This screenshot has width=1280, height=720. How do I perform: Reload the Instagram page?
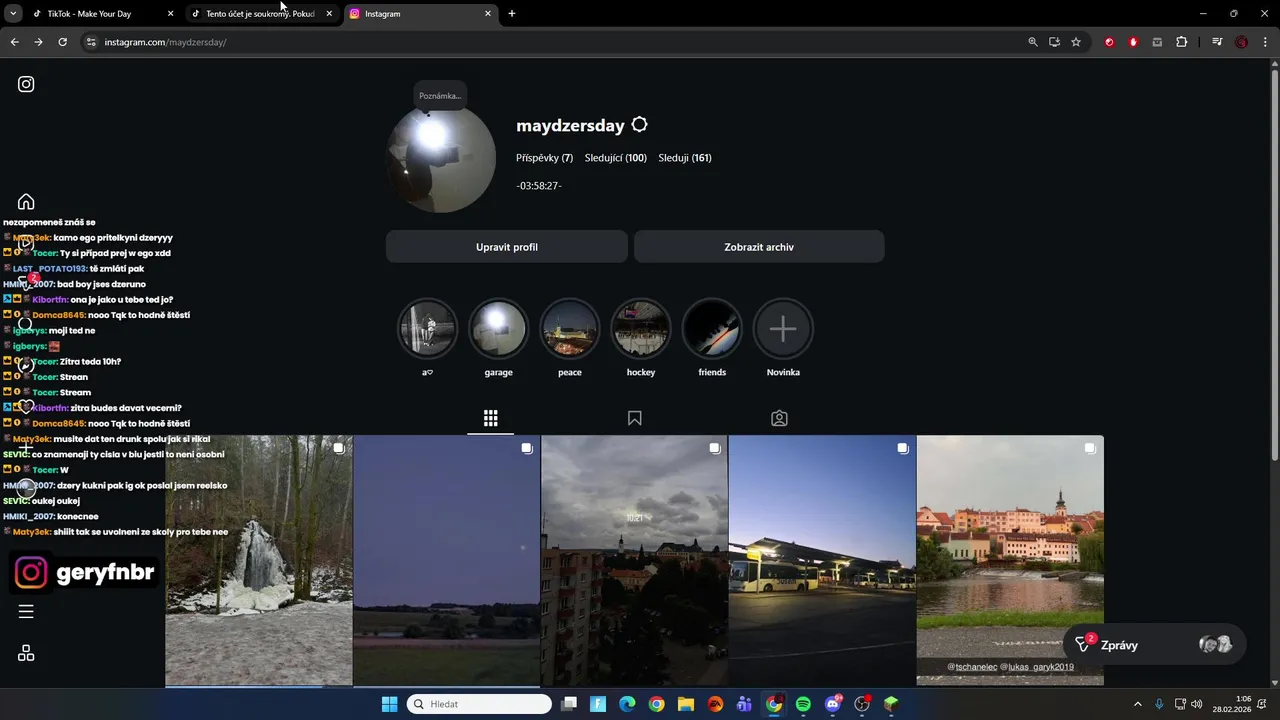point(62,42)
